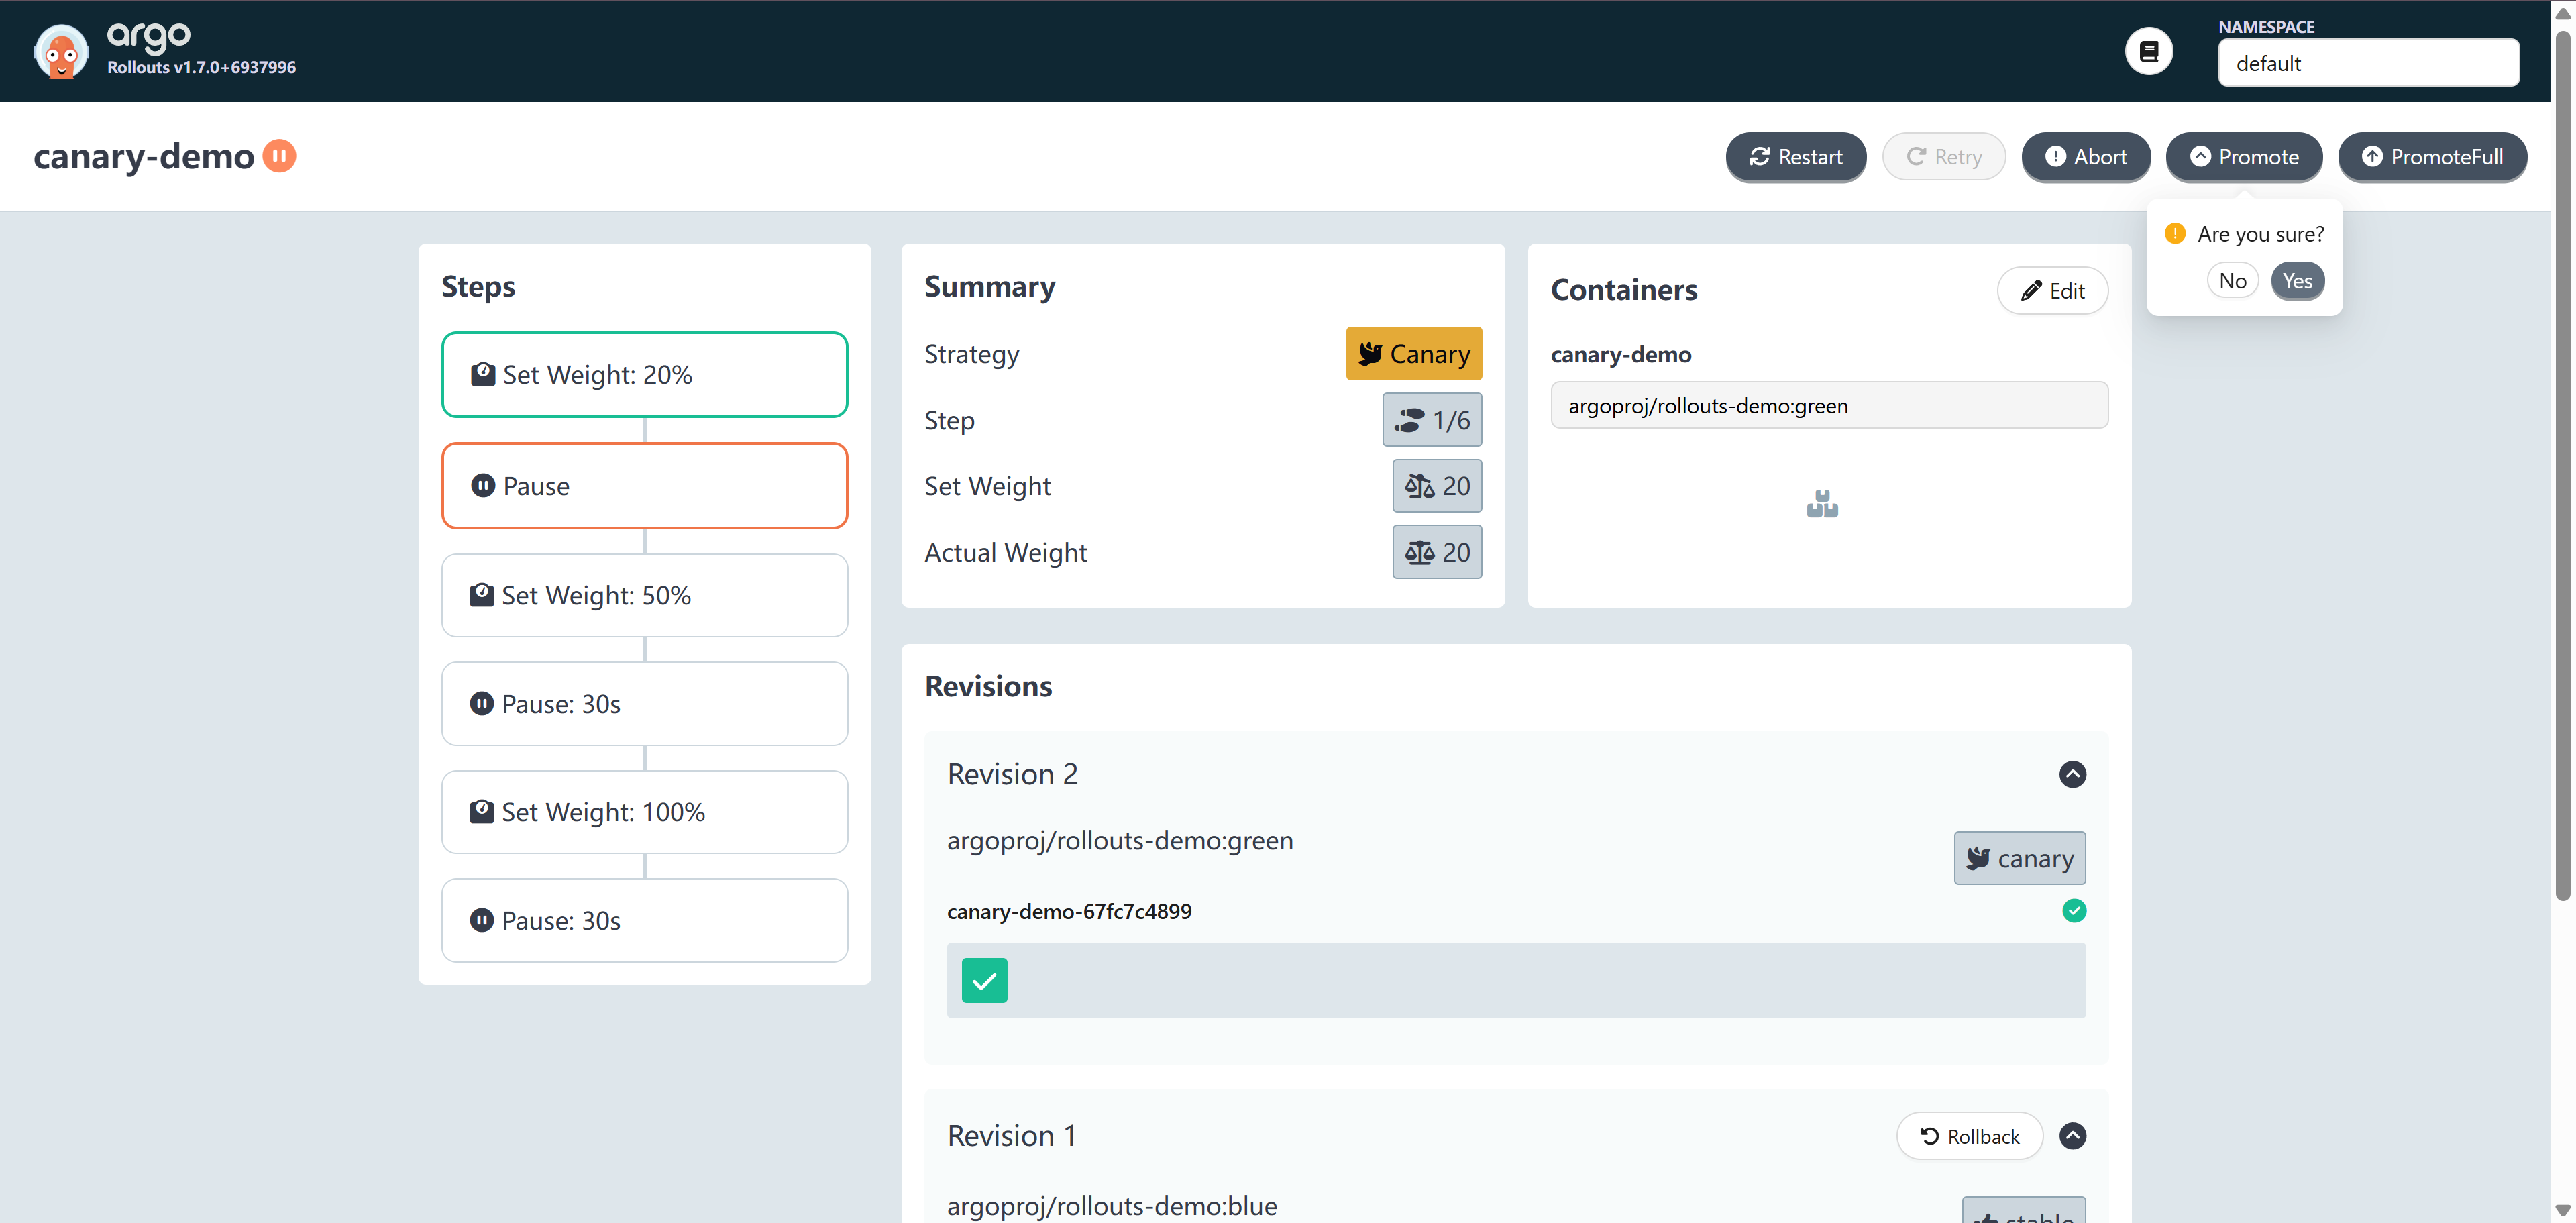
Task: Click the weight icon on Set Weight: 20% step
Action: (483, 374)
